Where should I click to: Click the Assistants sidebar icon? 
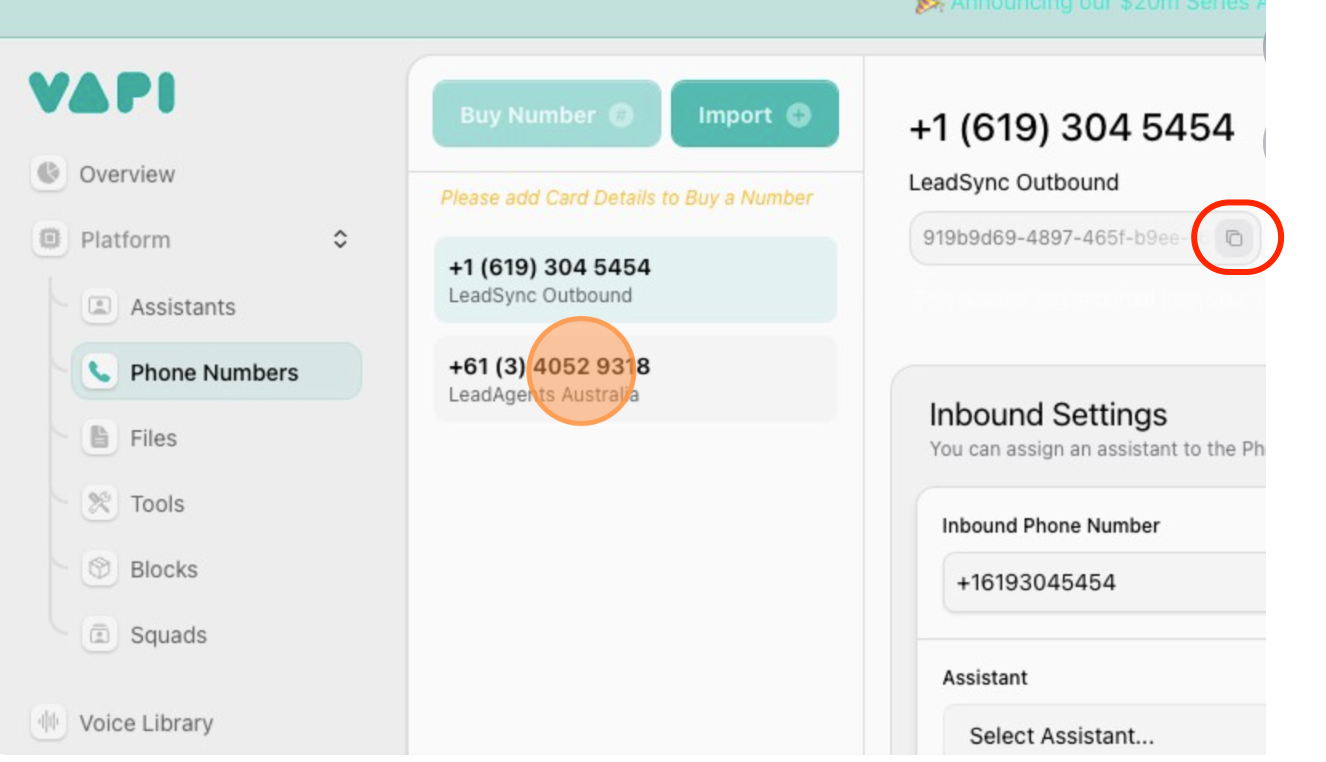(x=99, y=306)
